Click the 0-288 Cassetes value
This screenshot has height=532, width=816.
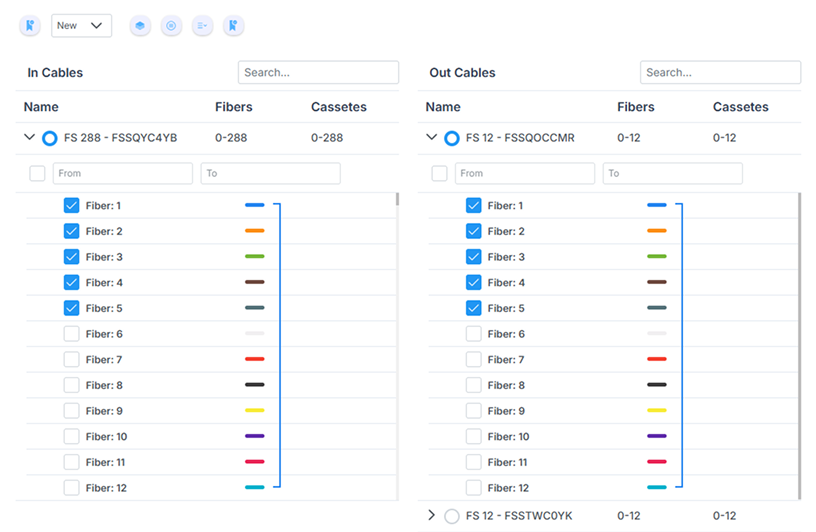327,138
